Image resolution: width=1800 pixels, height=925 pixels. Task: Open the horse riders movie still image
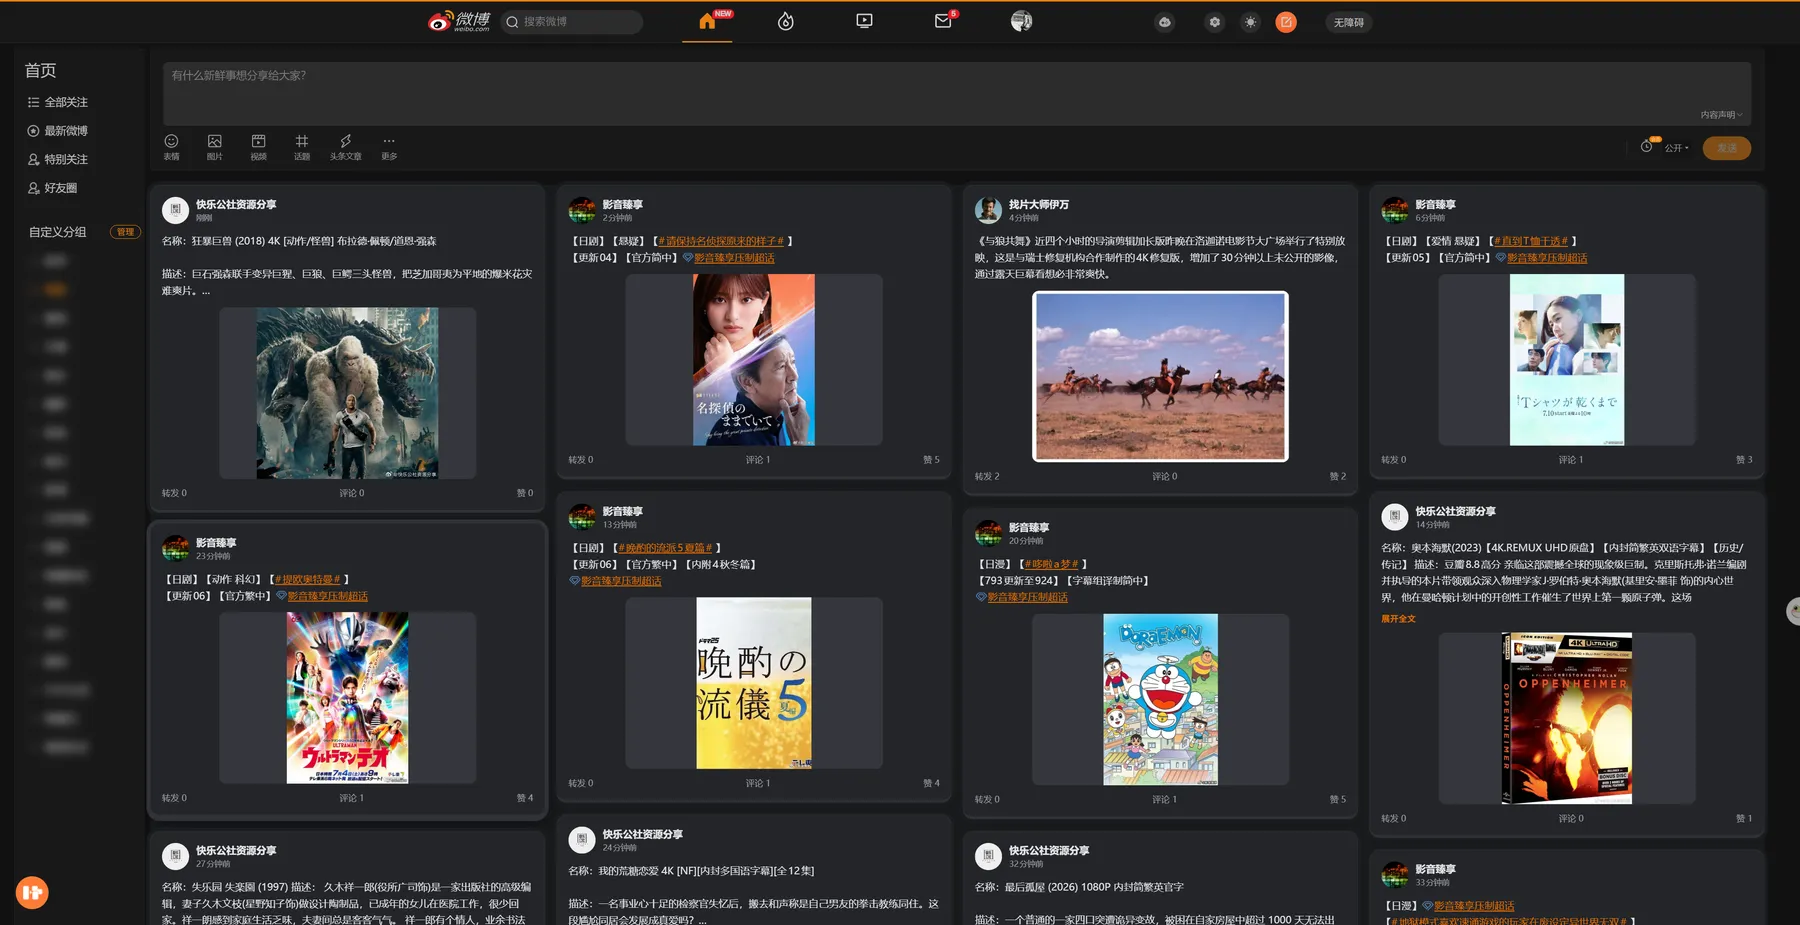click(1160, 376)
